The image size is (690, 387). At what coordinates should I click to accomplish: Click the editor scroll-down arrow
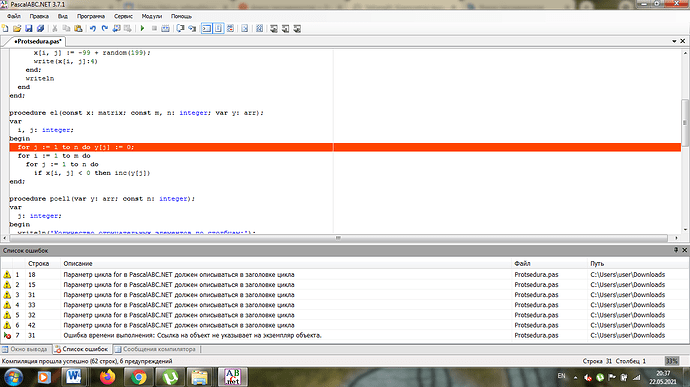[685, 230]
